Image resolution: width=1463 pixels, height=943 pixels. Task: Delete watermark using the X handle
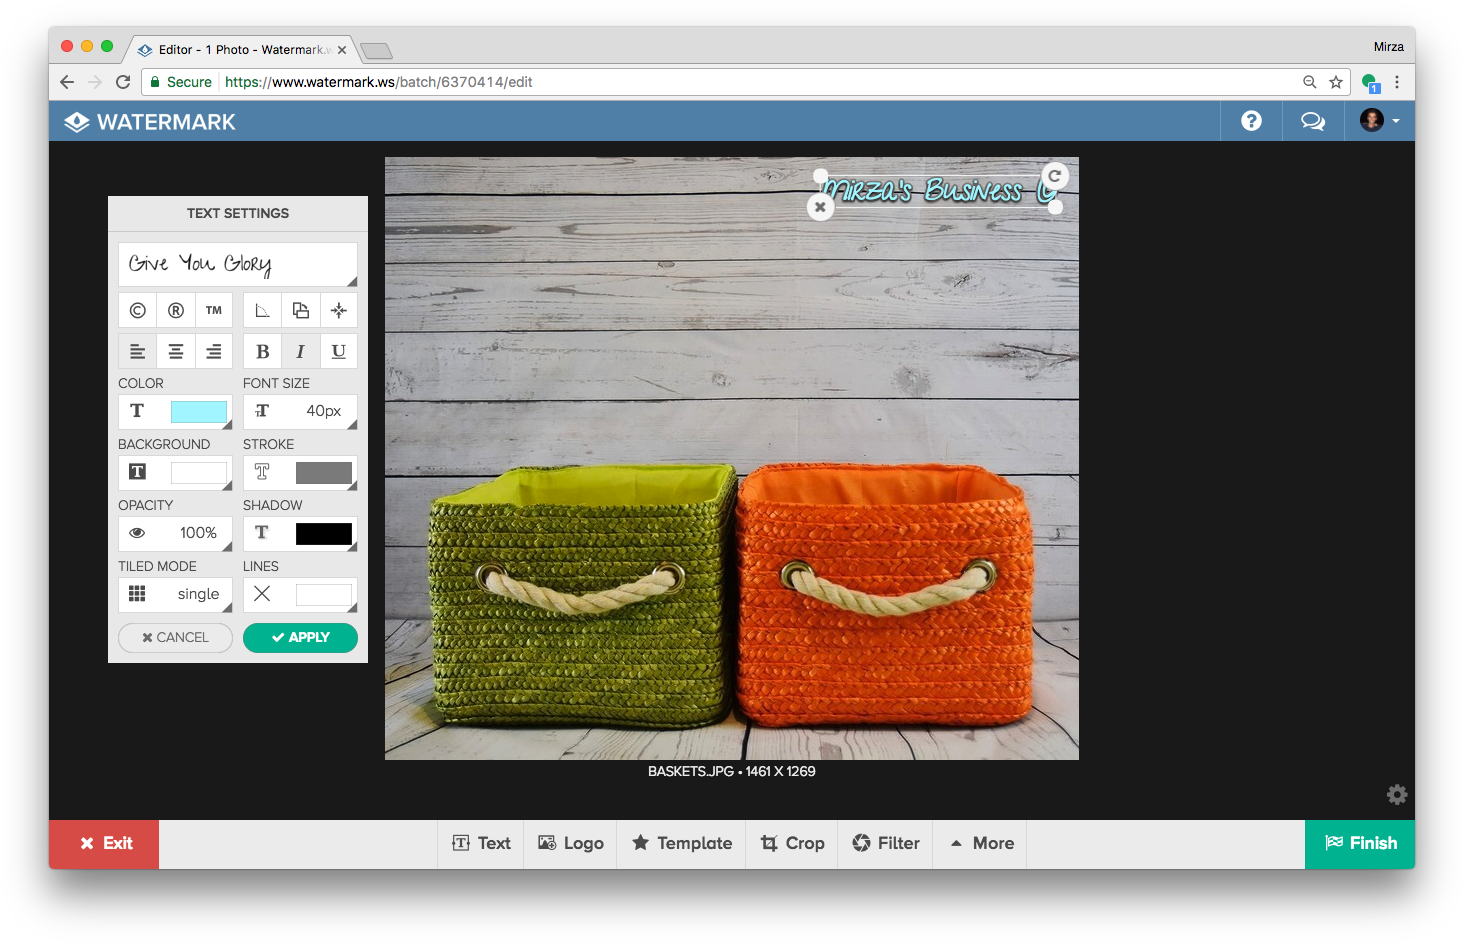click(x=820, y=207)
